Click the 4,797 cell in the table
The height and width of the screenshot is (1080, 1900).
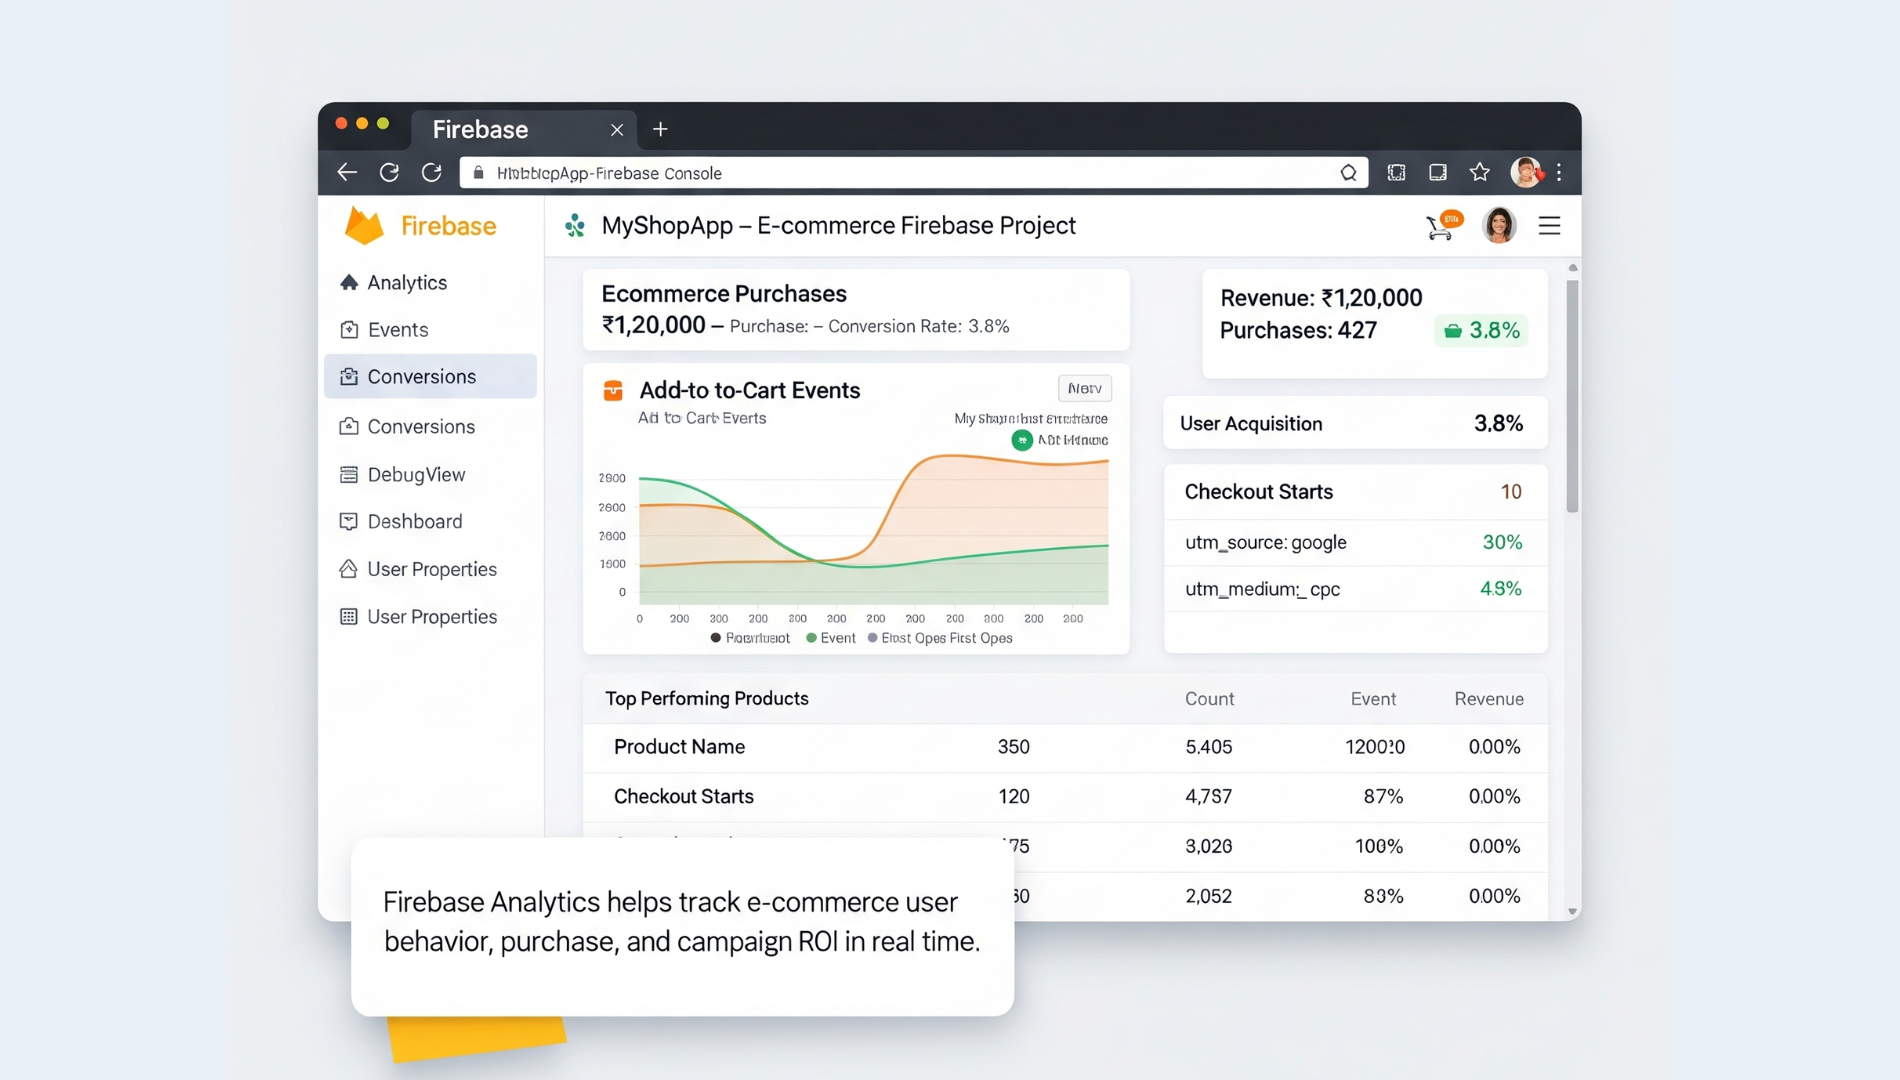point(1208,797)
